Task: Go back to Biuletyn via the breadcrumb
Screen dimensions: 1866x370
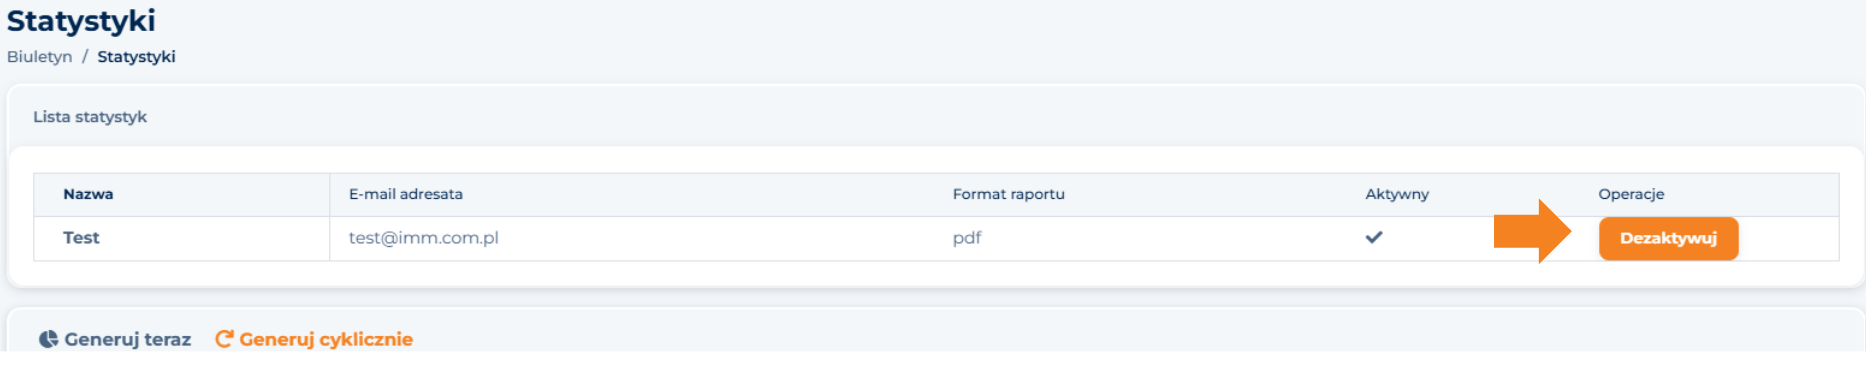Action: click(x=40, y=57)
